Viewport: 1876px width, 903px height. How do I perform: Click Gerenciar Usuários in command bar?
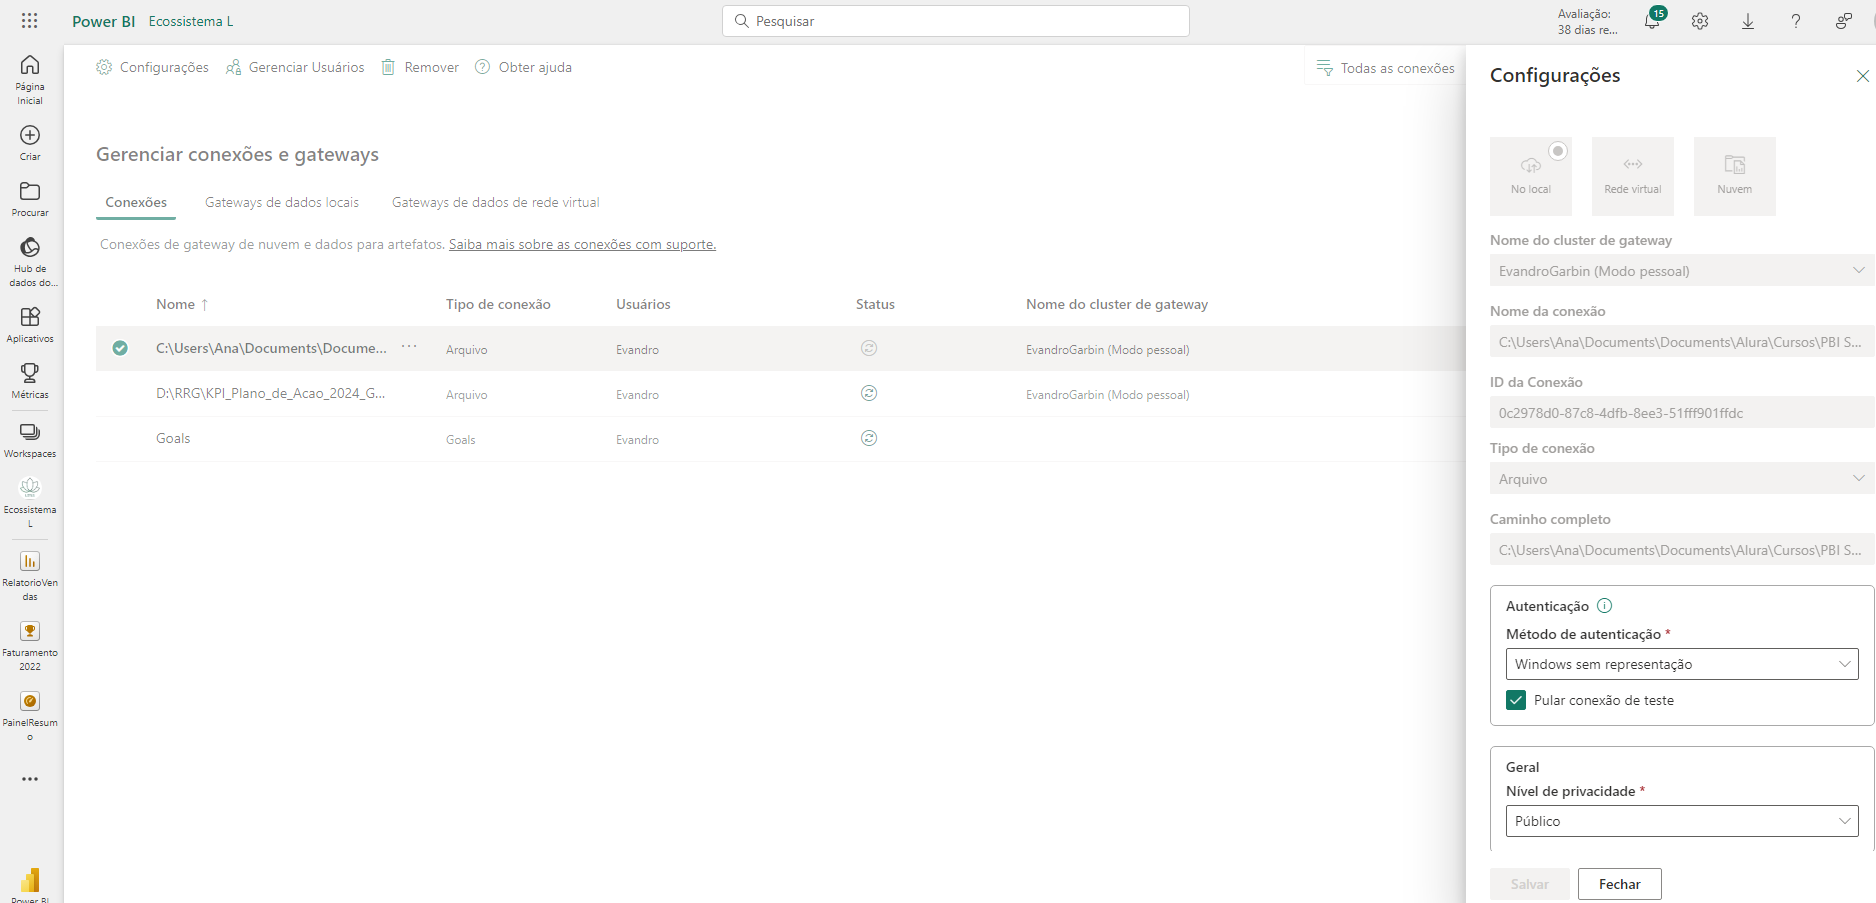[x=295, y=67]
